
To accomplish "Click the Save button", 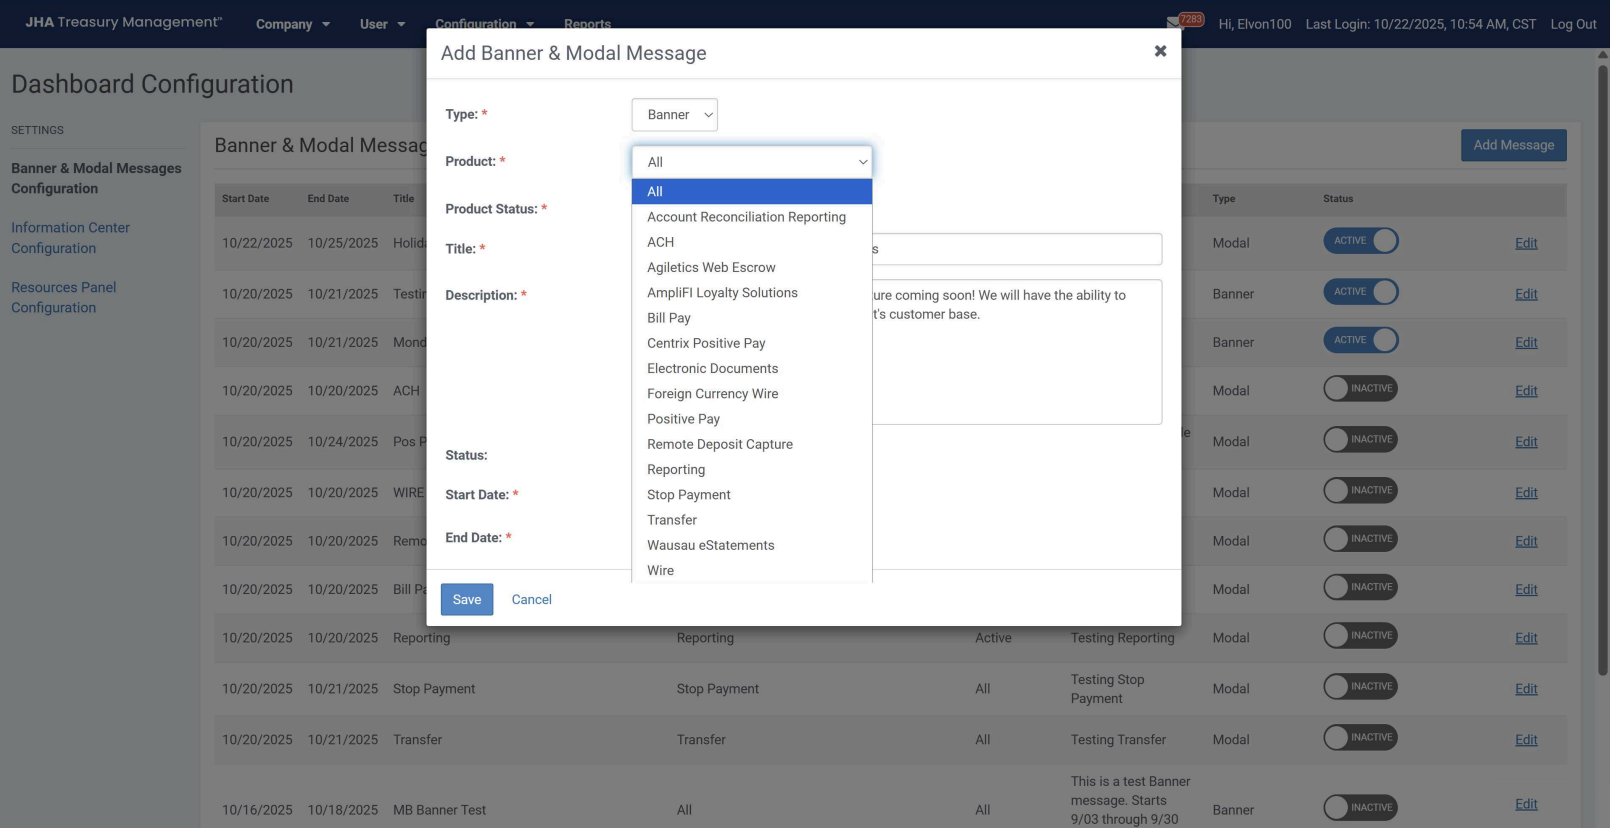I will 467,600.
